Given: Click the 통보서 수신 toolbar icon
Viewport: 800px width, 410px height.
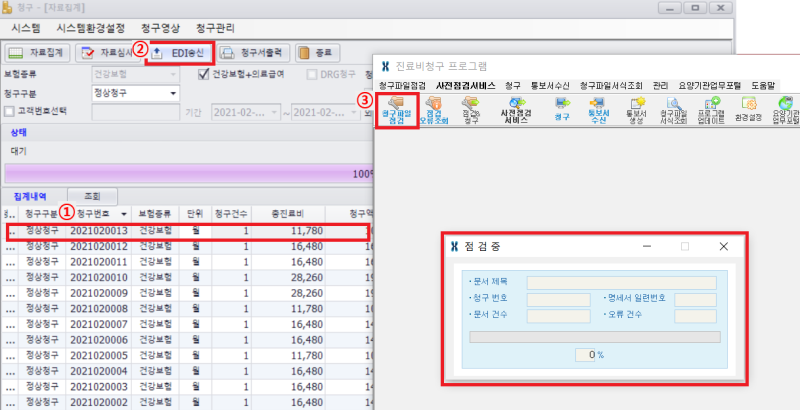Looking at the screenshot, I should point(598,110).
